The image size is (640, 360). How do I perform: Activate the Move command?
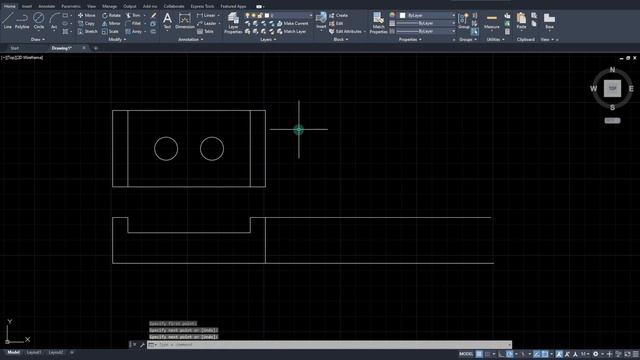[87, 15]
